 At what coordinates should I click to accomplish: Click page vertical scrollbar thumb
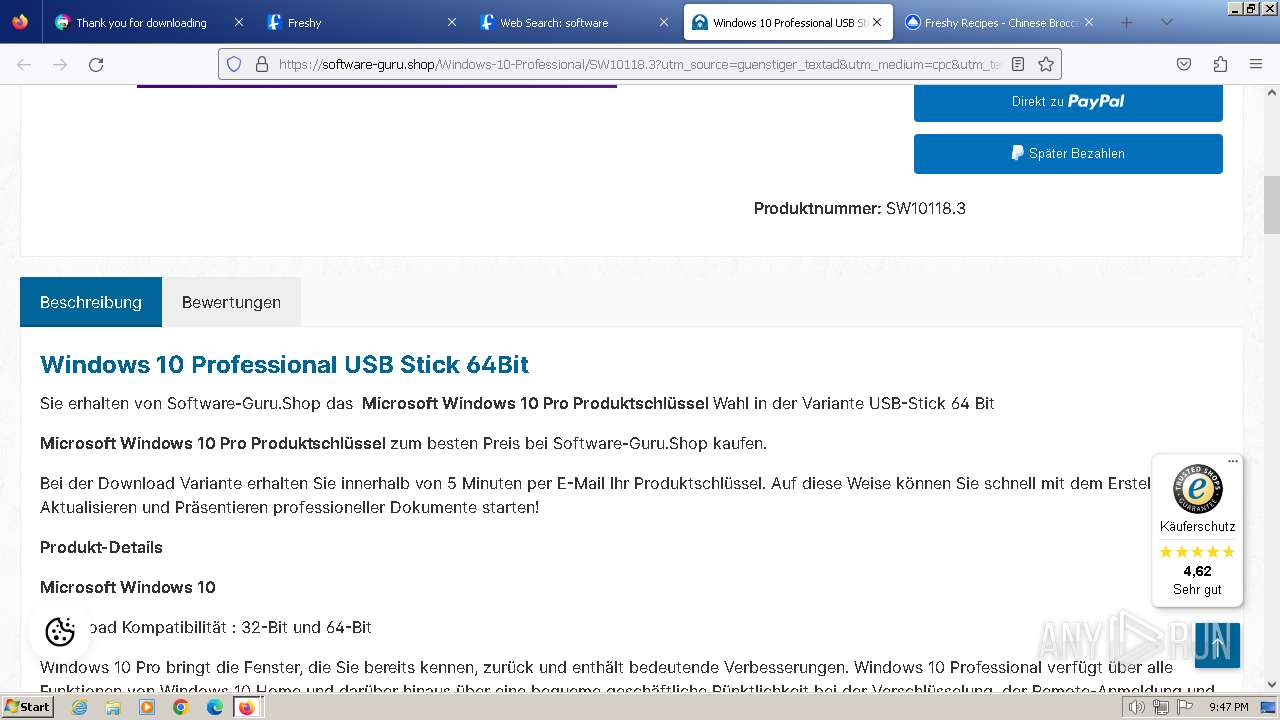coord(1272,204)
